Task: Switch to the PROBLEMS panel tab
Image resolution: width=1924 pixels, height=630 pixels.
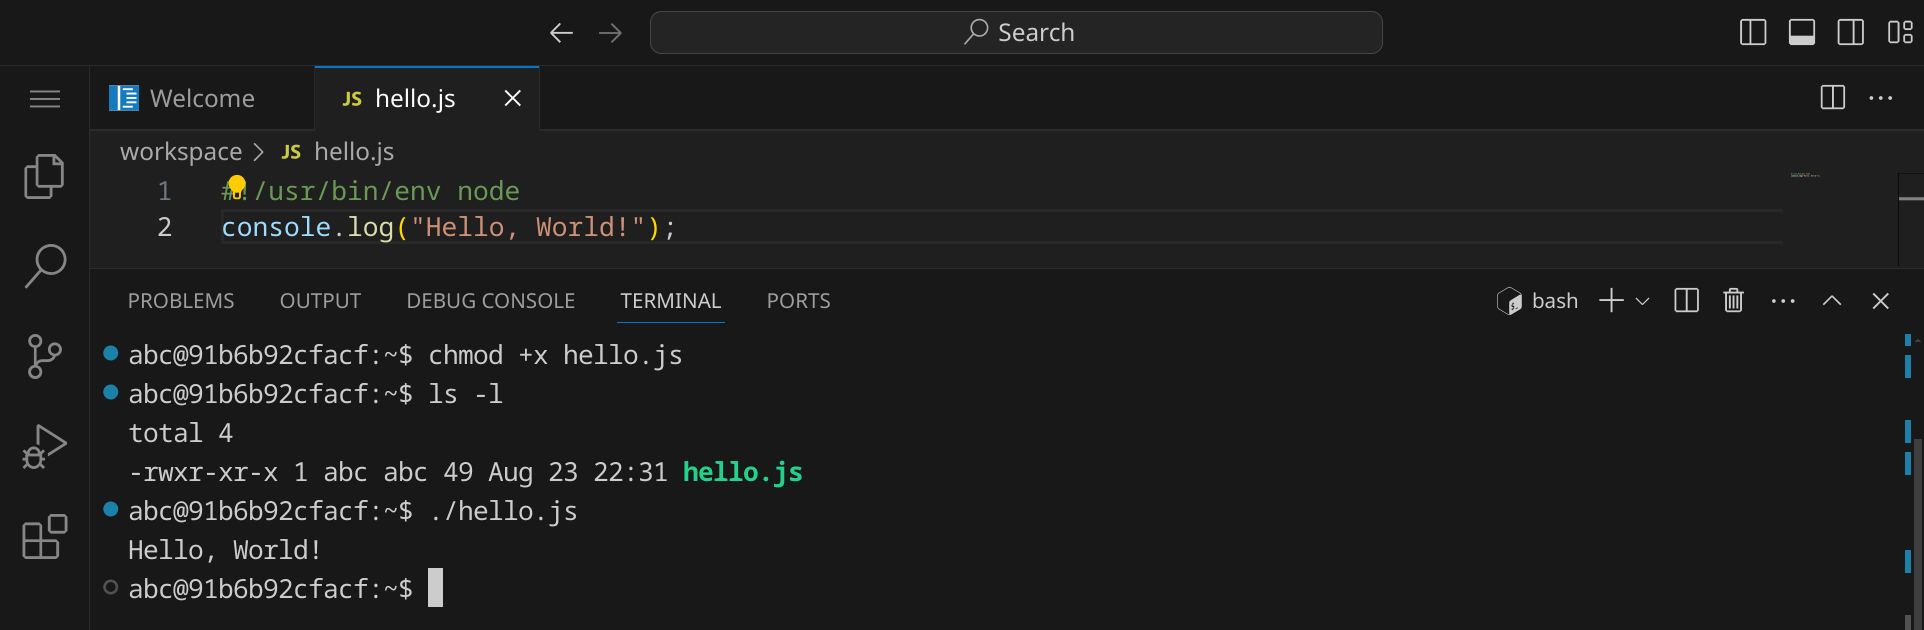Action: [181, 301]
